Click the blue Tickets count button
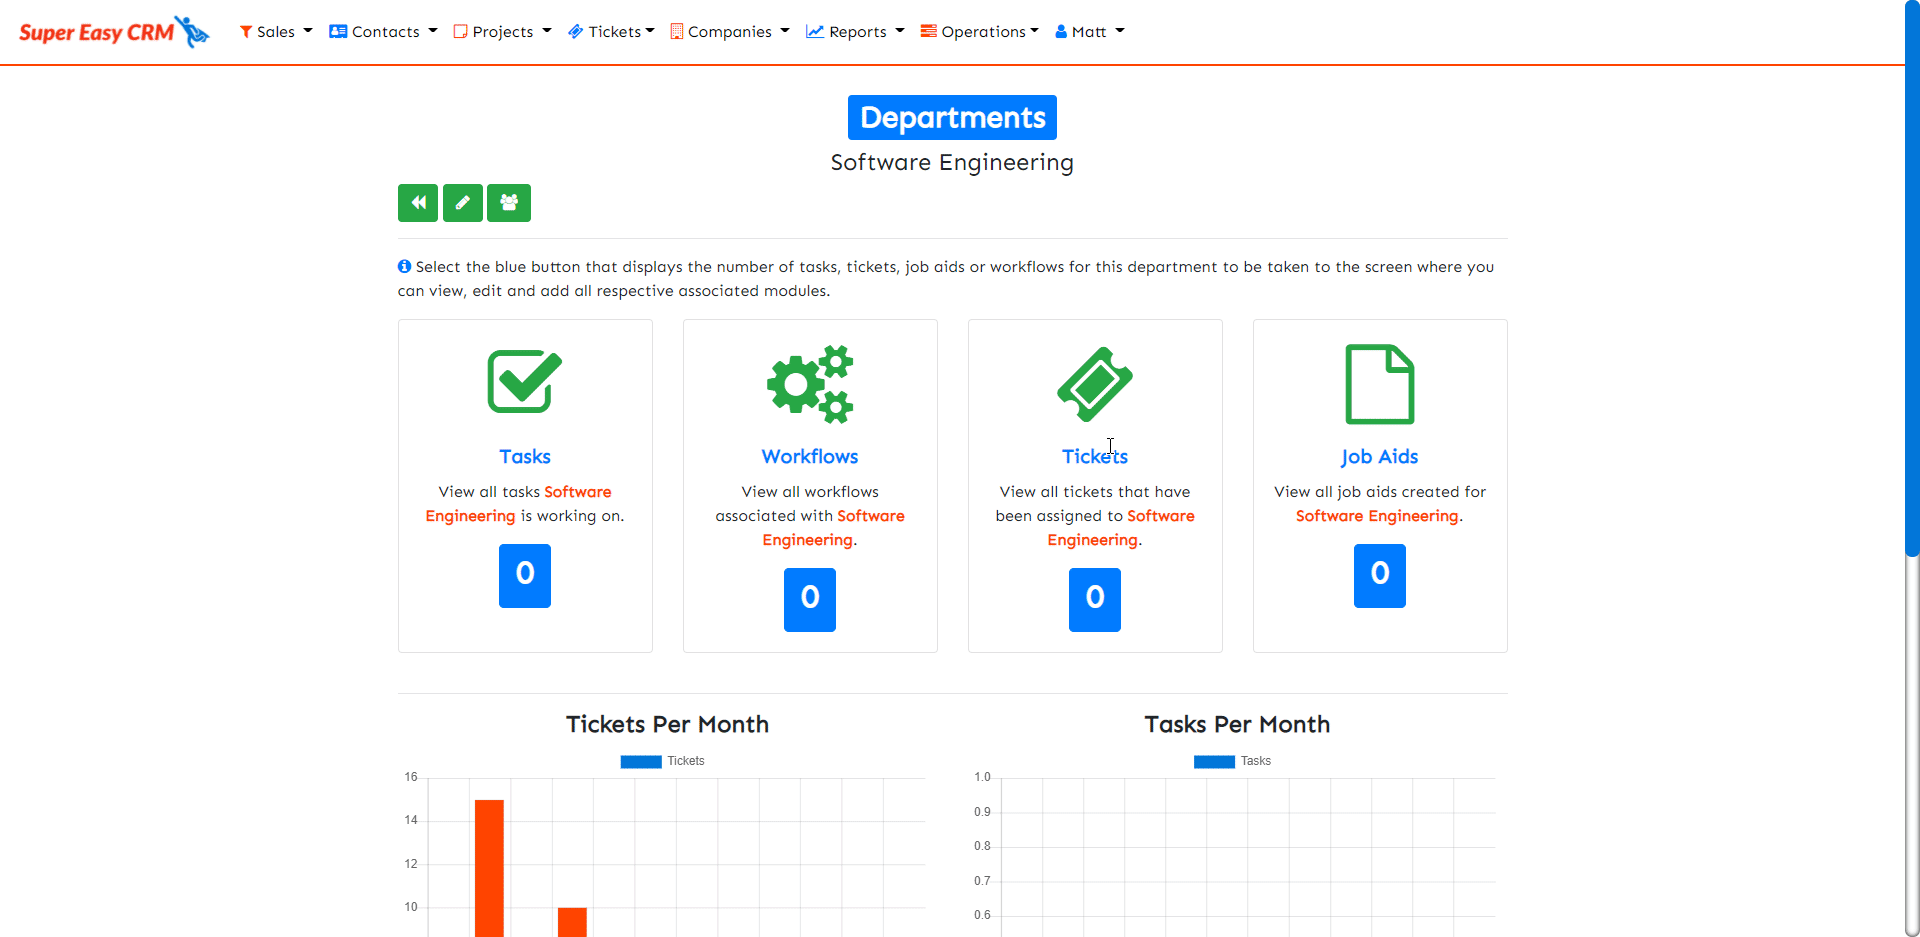1920x937 pixels. 1095,599
